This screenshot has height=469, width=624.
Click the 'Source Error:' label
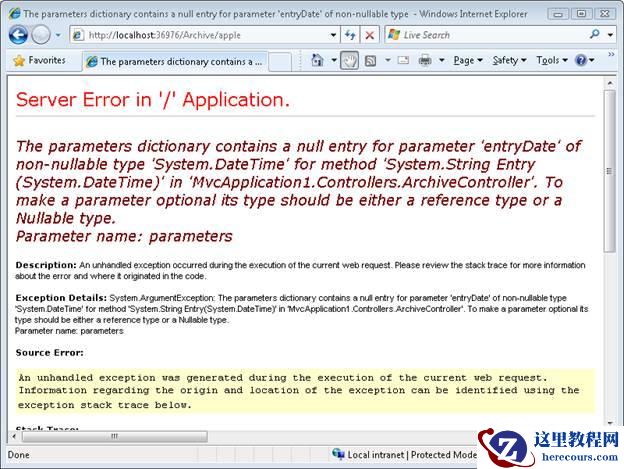(x=49, y=352)
